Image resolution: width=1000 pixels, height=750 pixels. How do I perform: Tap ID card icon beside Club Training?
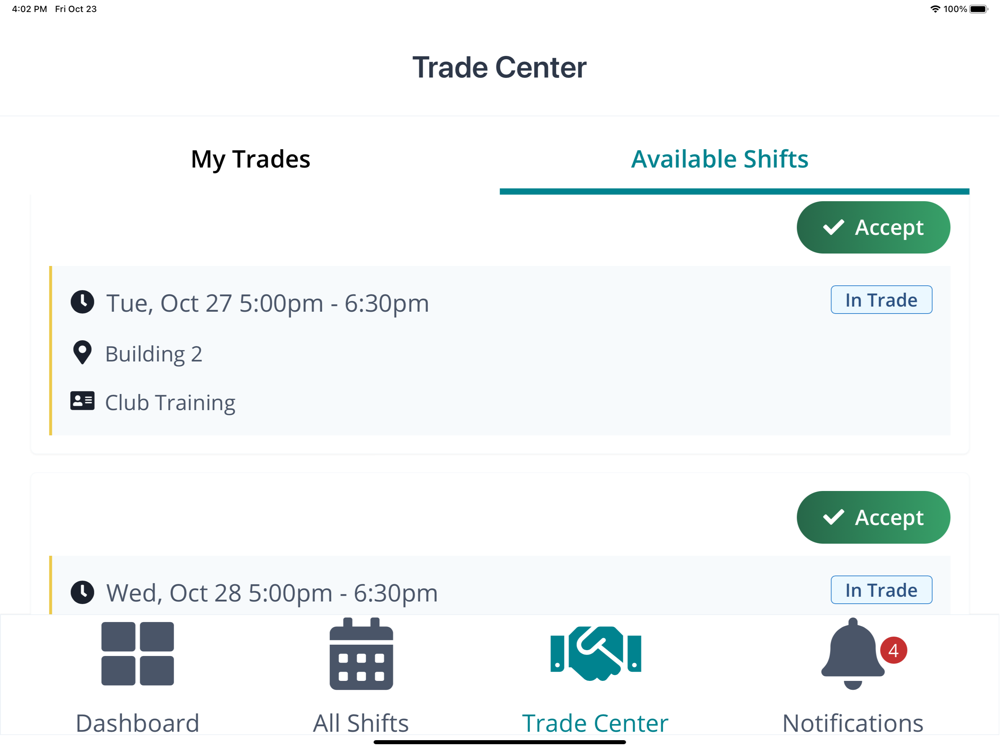click(x=82, y=401)
